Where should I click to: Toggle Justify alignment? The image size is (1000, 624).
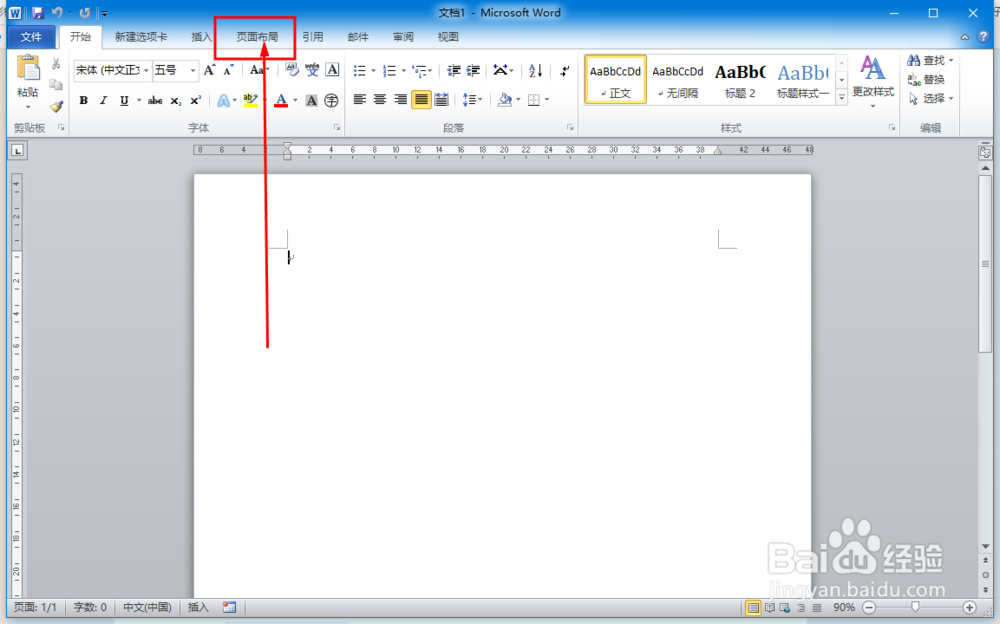tap(421, 100)
